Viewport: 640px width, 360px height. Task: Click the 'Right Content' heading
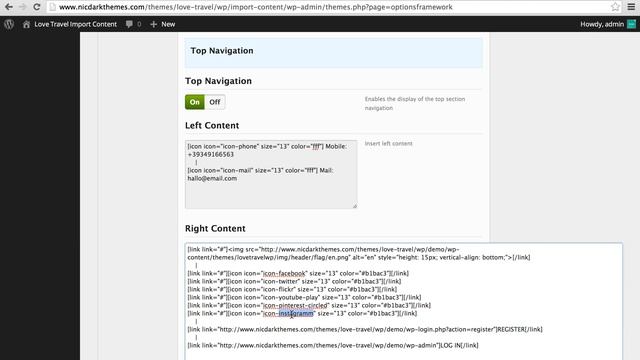point(215,228)
